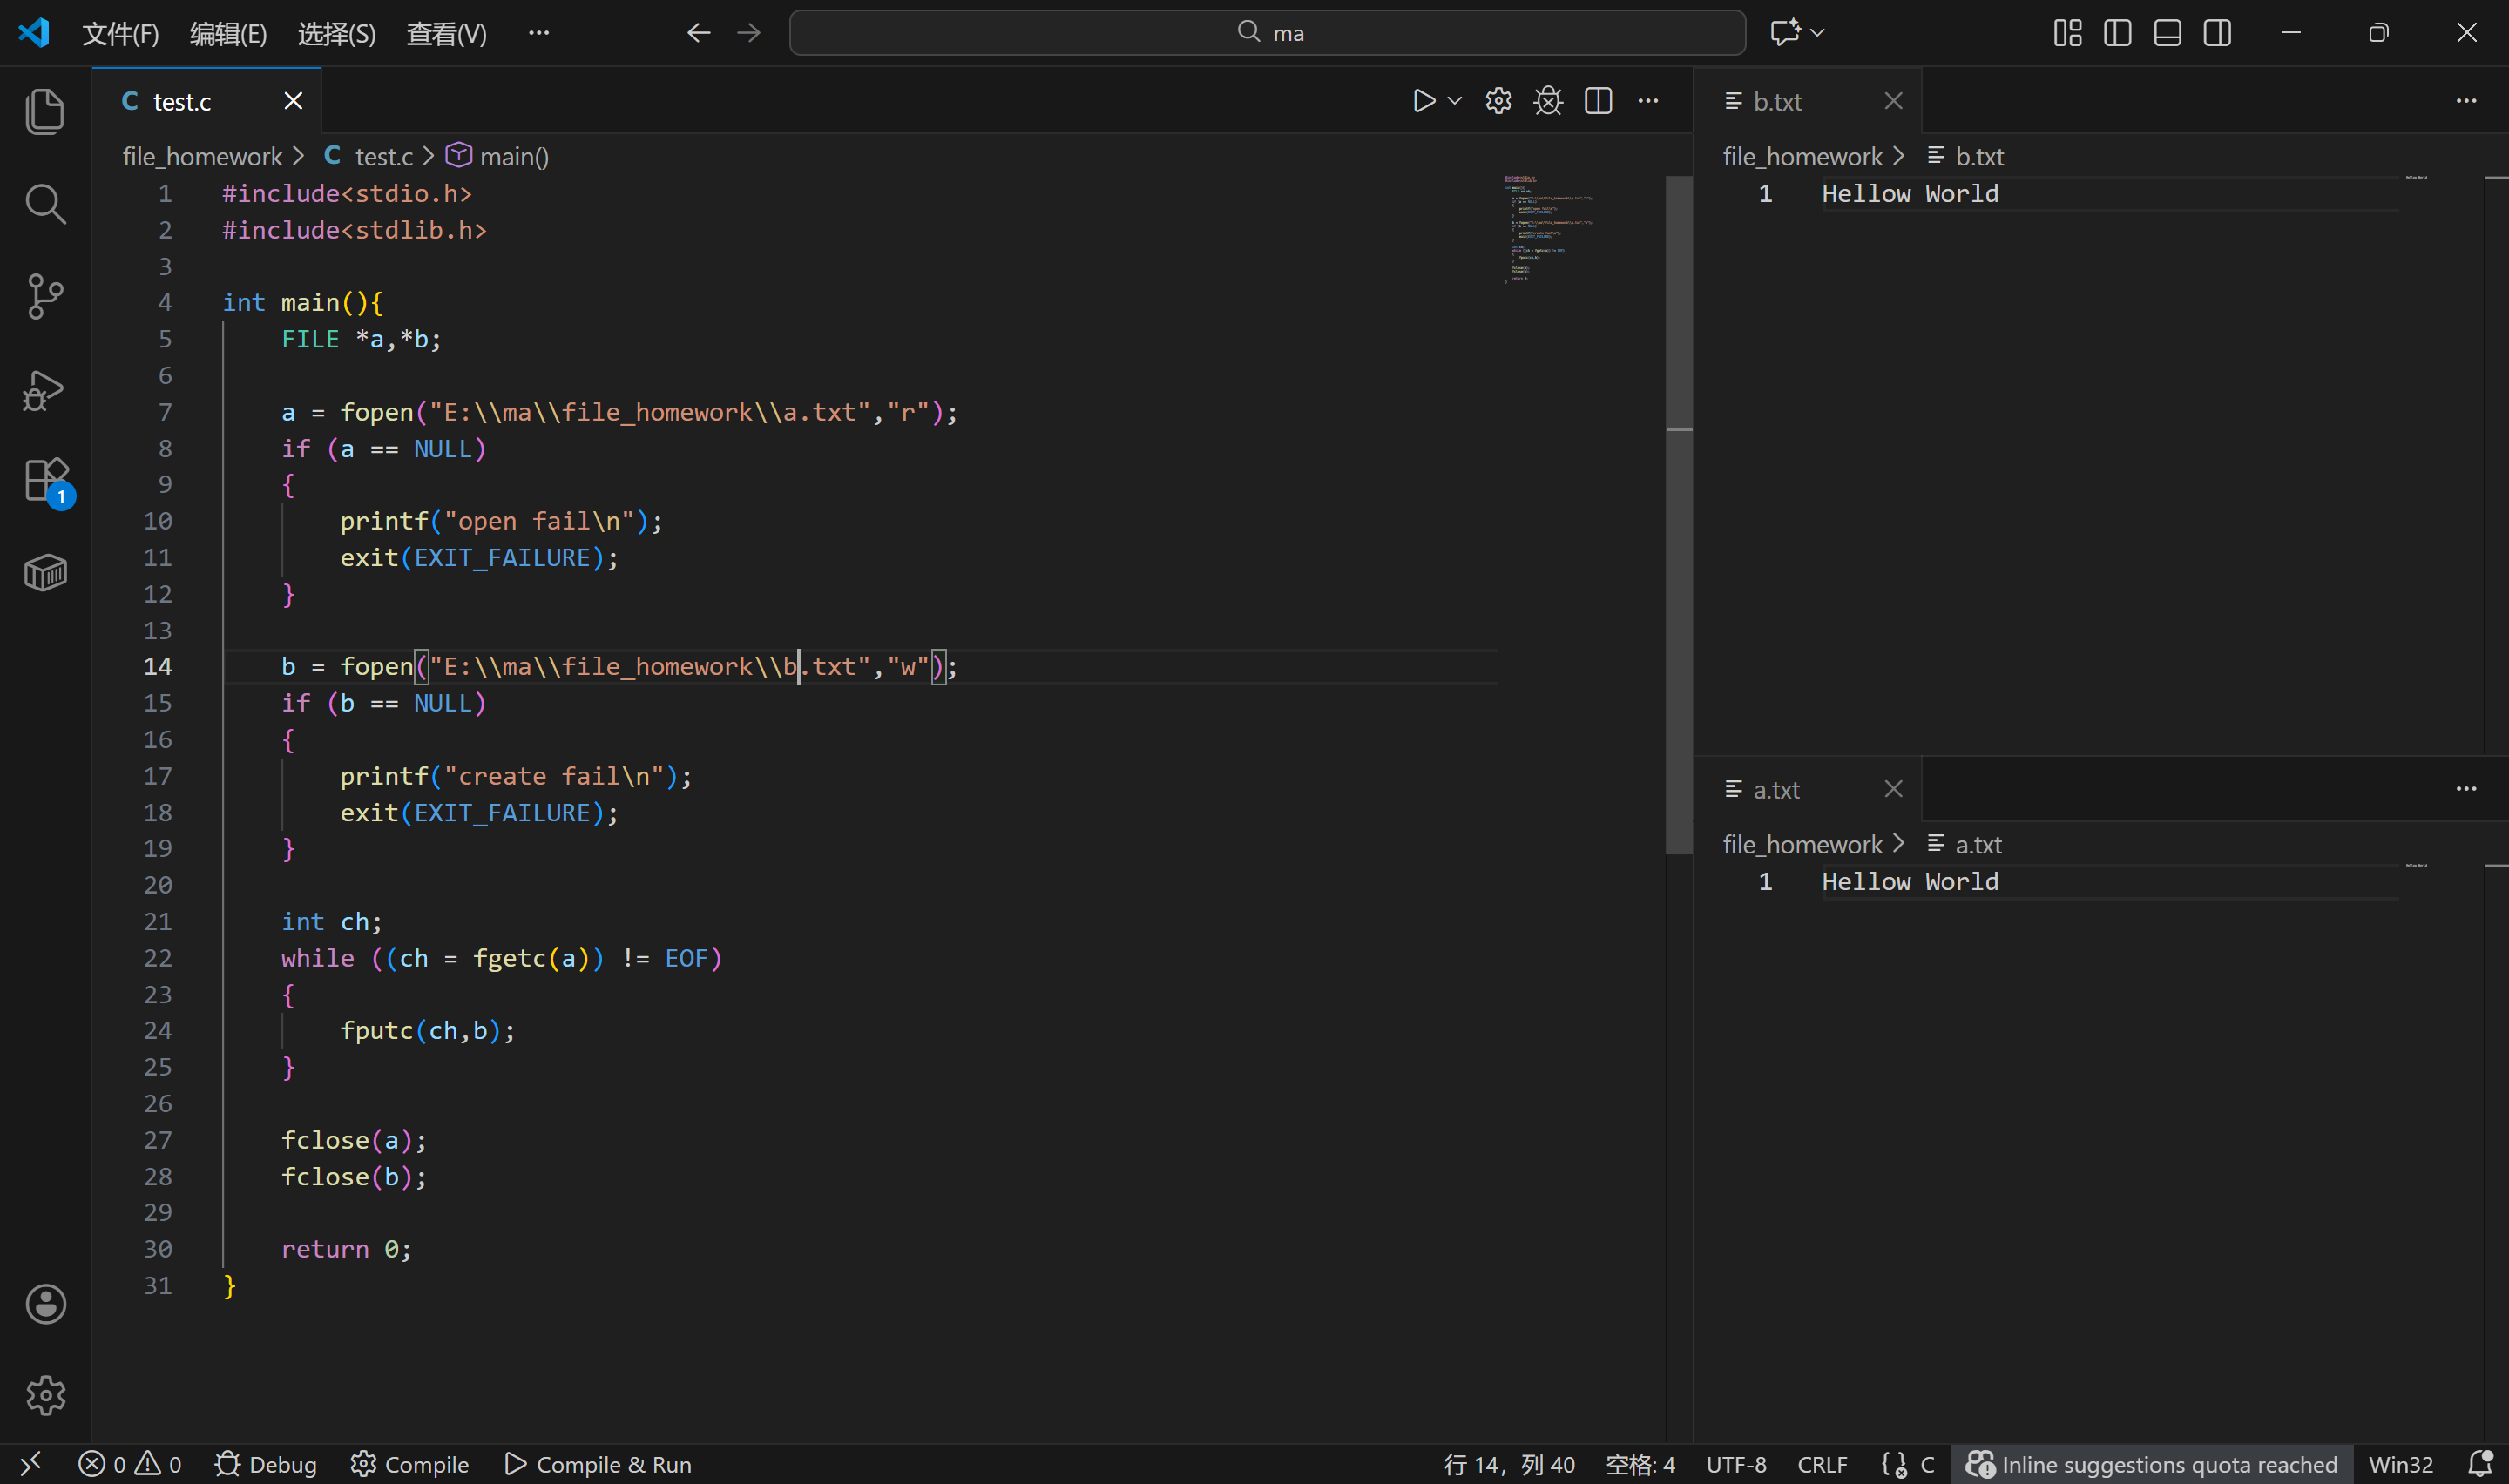Open the Search view in activity bar
2509x1484 pixels.
tap(45, 204)
